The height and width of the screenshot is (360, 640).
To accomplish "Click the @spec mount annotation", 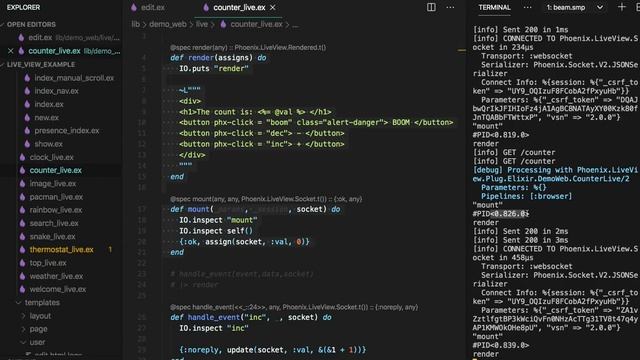I will (266, 199).
